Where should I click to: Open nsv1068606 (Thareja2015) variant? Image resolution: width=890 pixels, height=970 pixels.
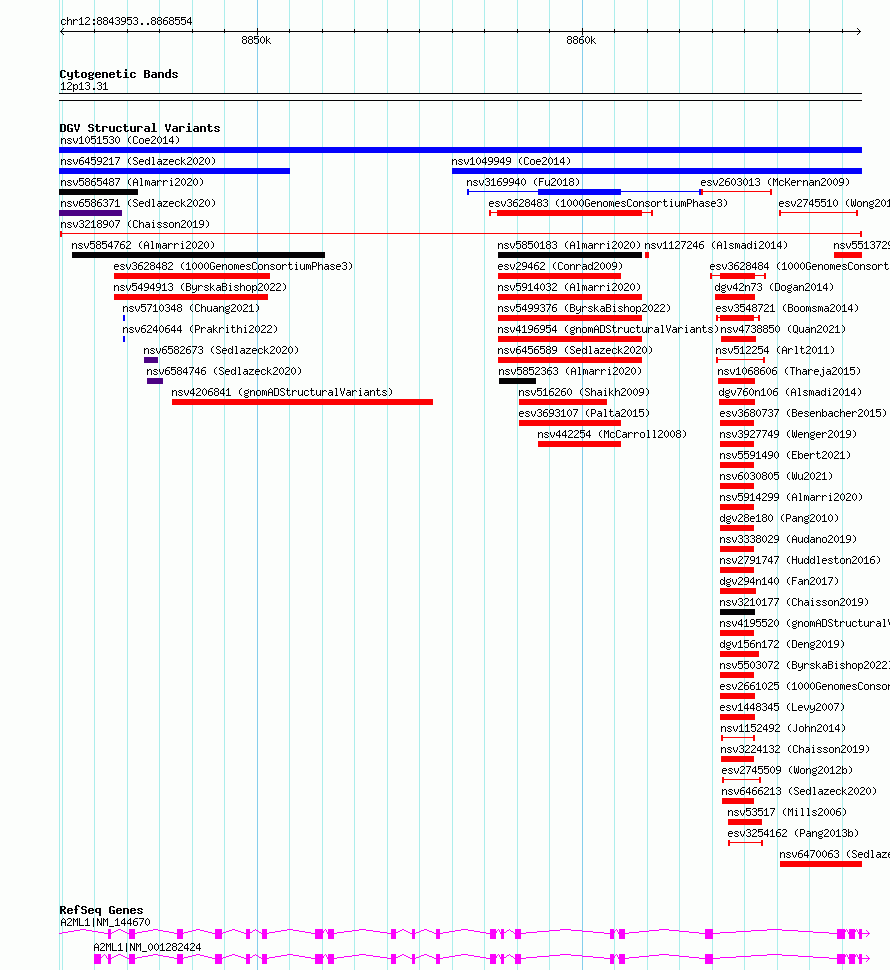tap(789, 372)
